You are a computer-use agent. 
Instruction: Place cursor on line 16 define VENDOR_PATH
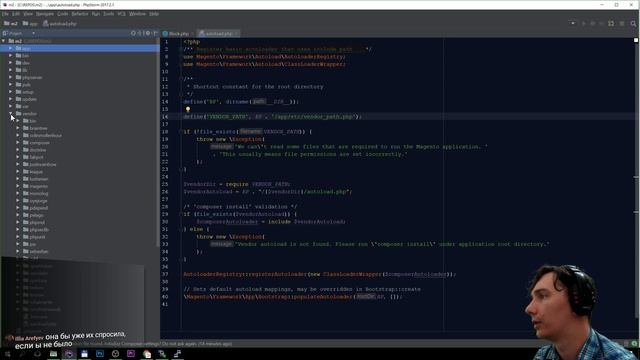(273, 117)
